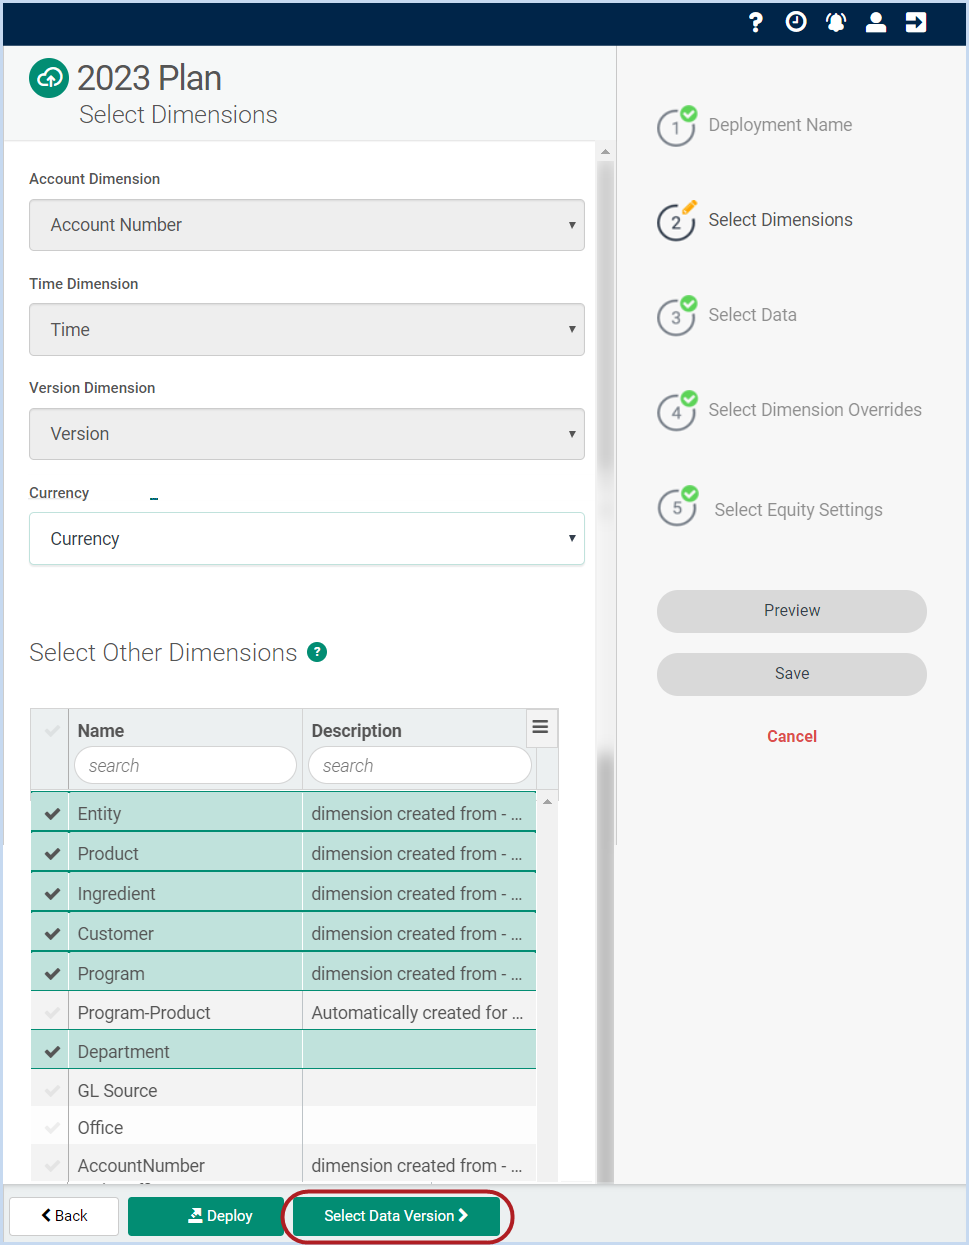969x1245 pixels.
Task: Open the Version Dimension dropdown
Action: coord(307,434)
